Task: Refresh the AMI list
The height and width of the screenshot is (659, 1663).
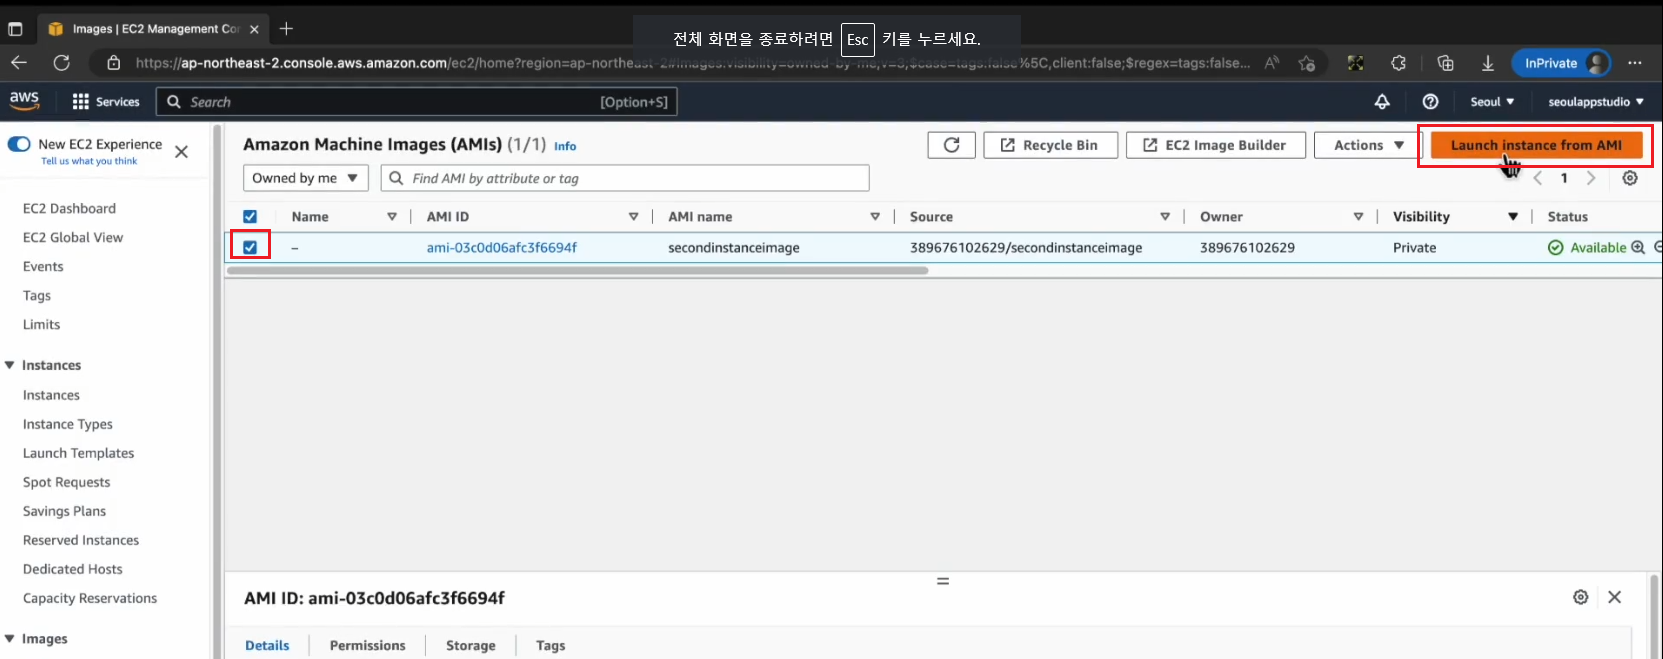Action: click(951, 145)
